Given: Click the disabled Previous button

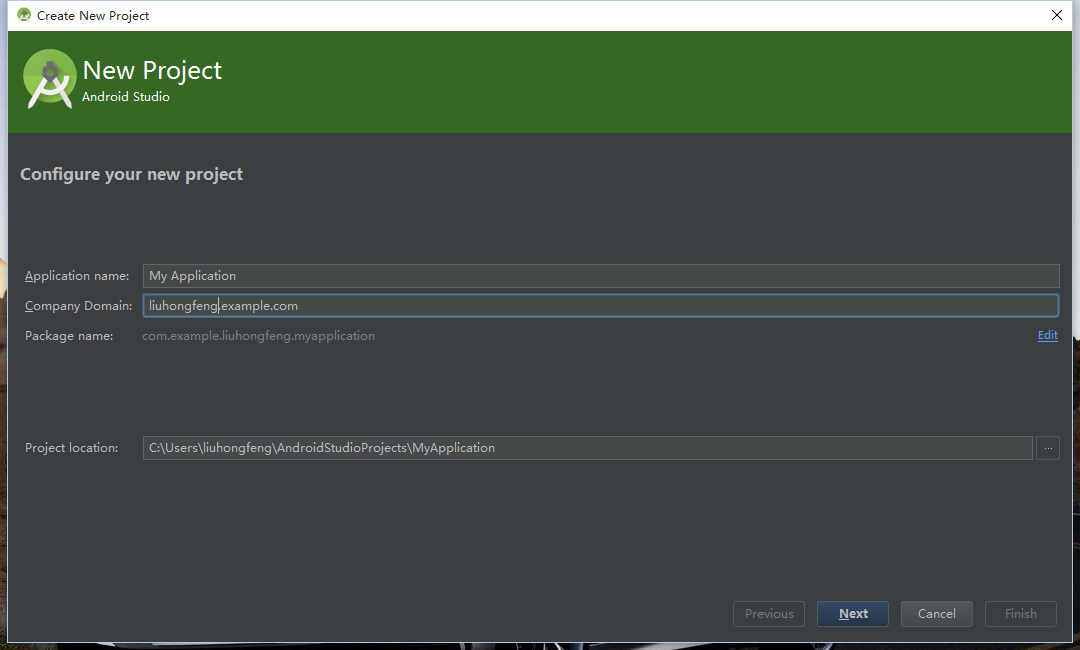Looking at the screenshot, I should pyautogui.click(x=769, y=614).
